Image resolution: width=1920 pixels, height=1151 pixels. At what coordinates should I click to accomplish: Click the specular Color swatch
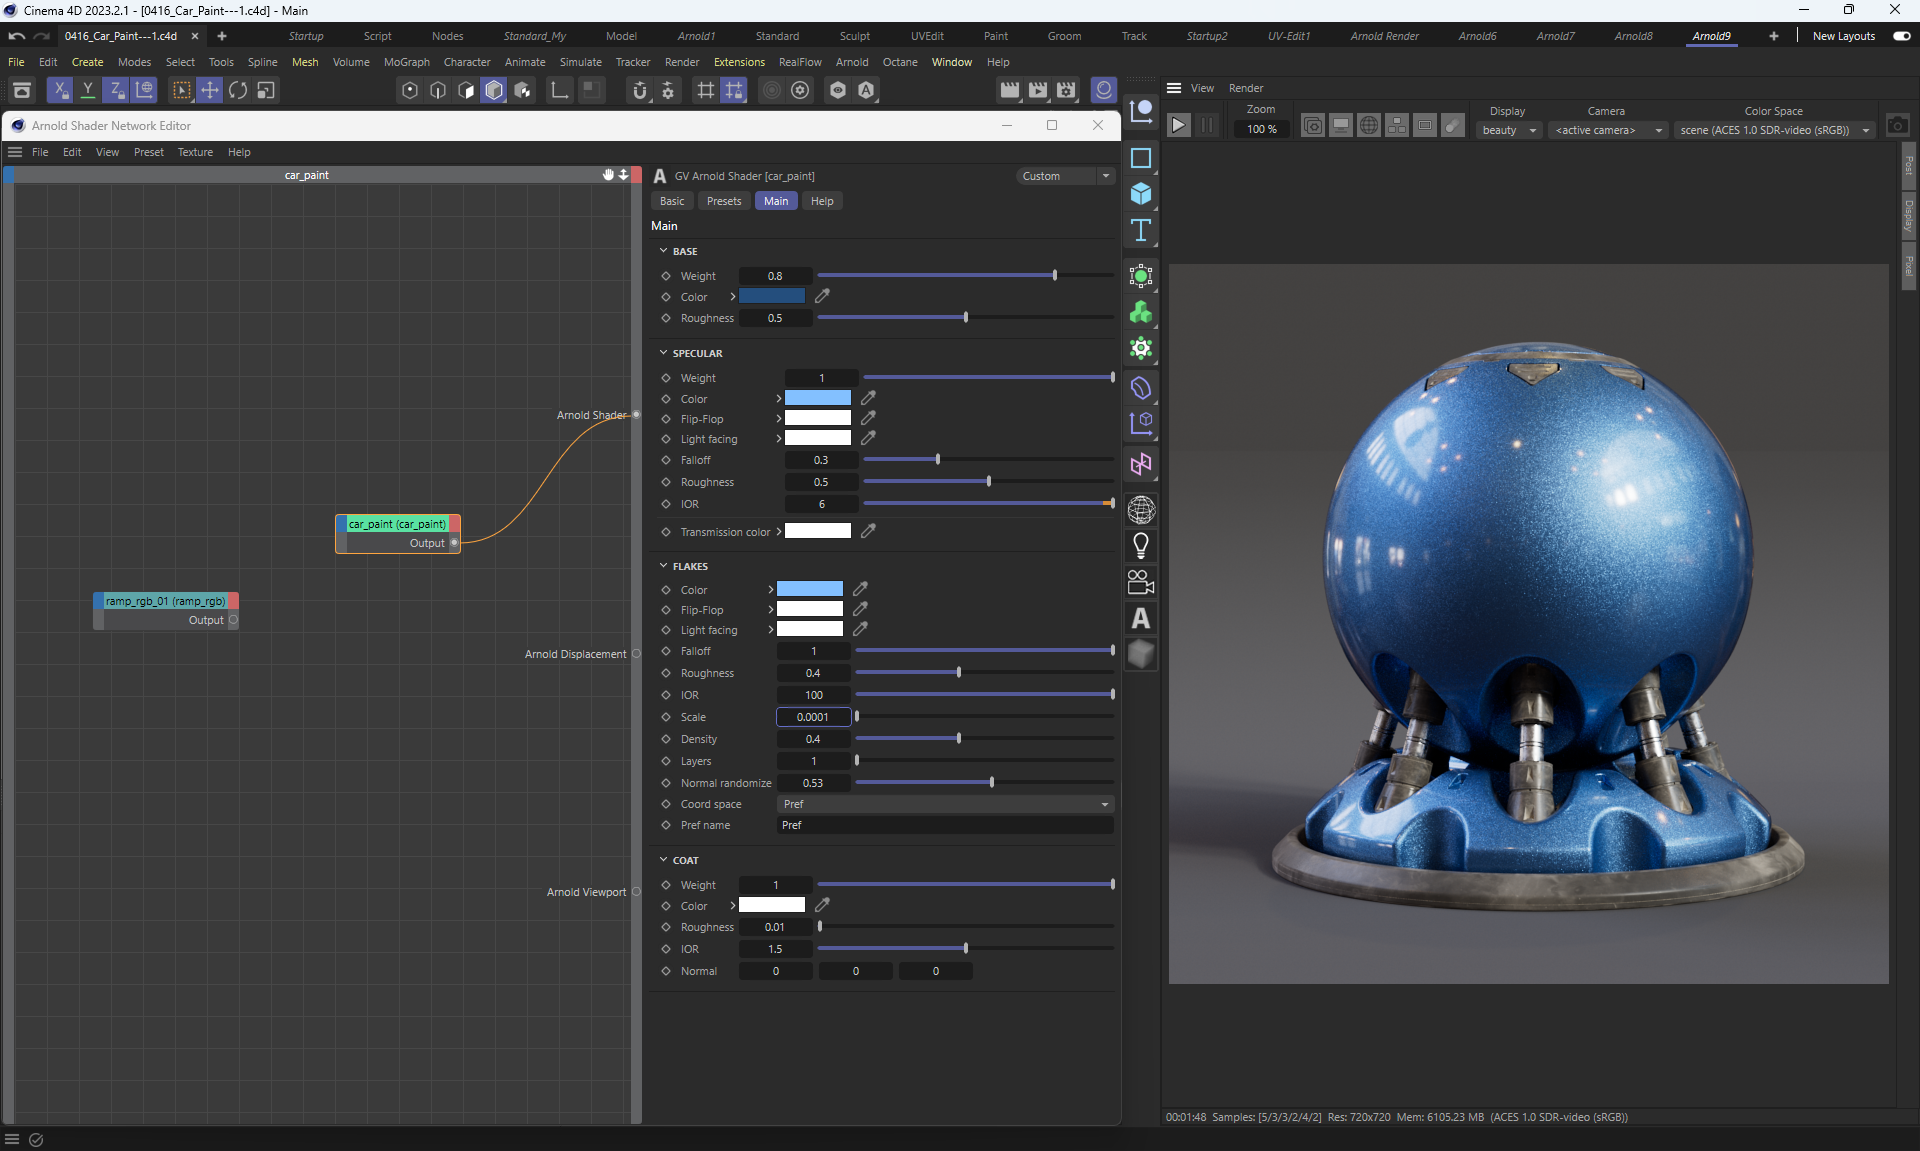tap(817, 398)
